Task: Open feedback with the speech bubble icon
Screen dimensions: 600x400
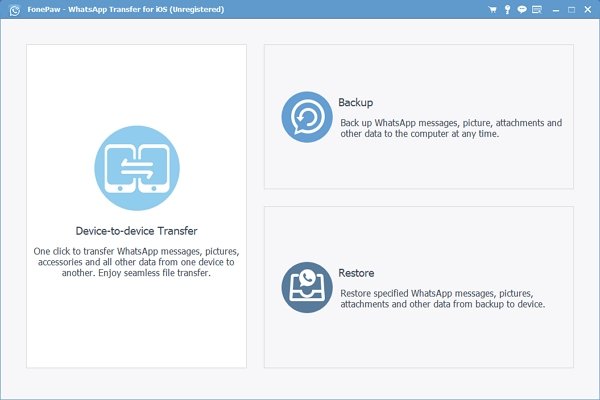Action: click(520, 11)
